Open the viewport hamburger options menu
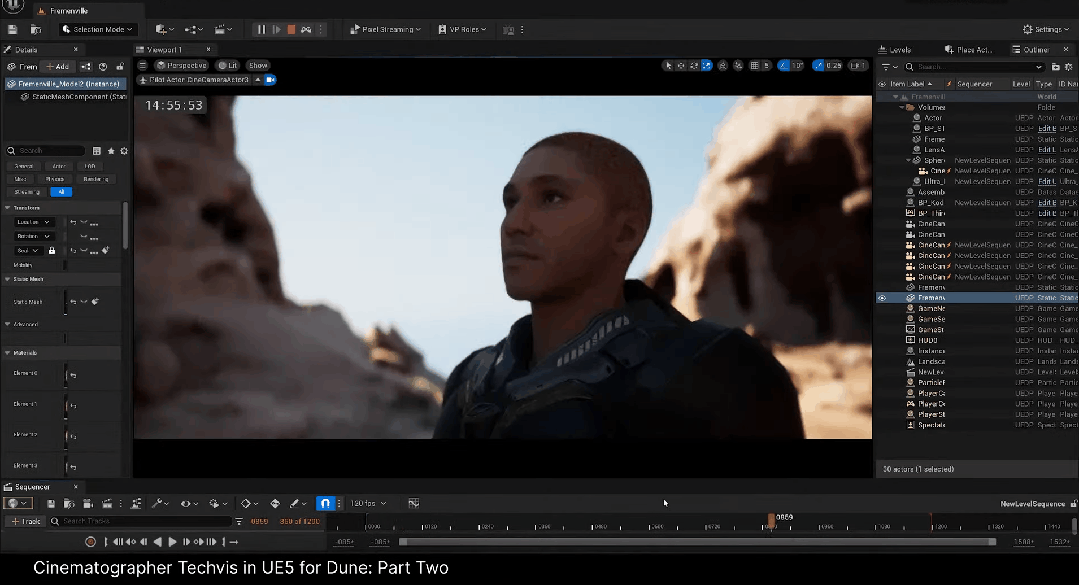The image size is (1079, 585). (x=142, y=65)
